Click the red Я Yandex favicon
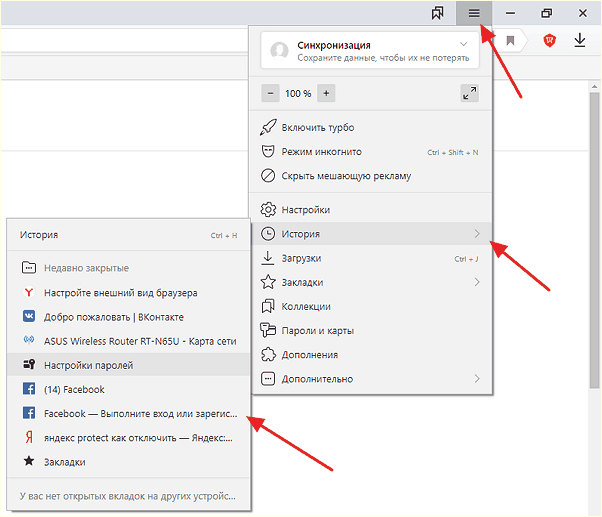 (x=29, y=437)
